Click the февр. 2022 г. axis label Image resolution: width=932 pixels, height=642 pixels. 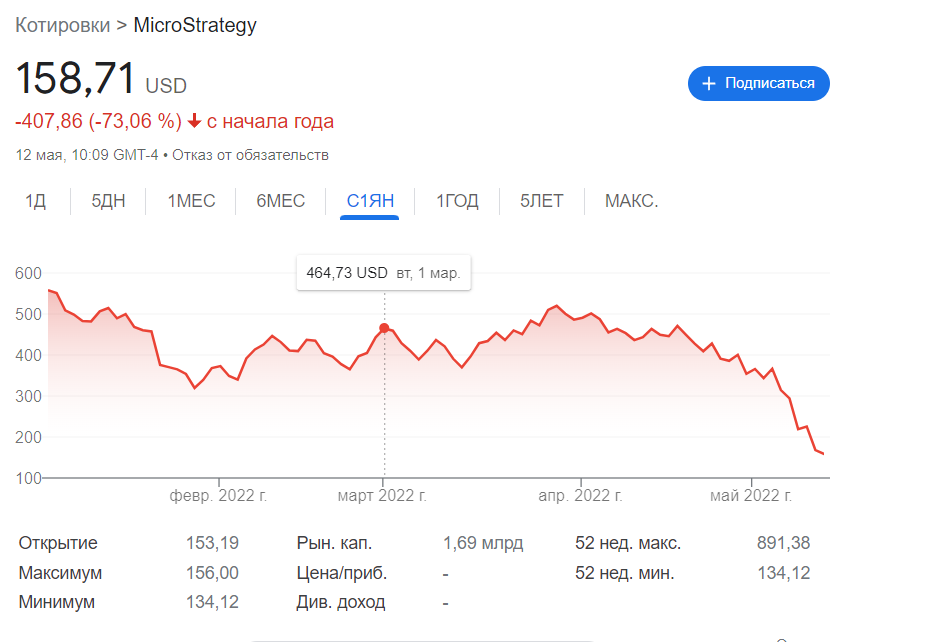pyautogui.click(x=218, y=495)
